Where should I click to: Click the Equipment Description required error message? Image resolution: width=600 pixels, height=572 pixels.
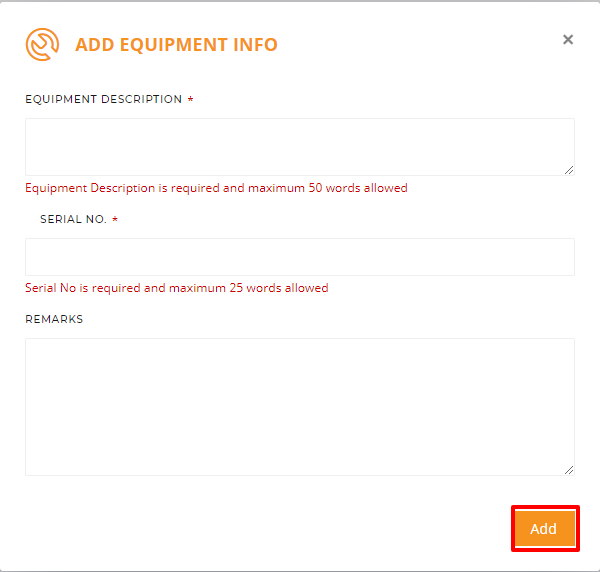coord(216,188)
